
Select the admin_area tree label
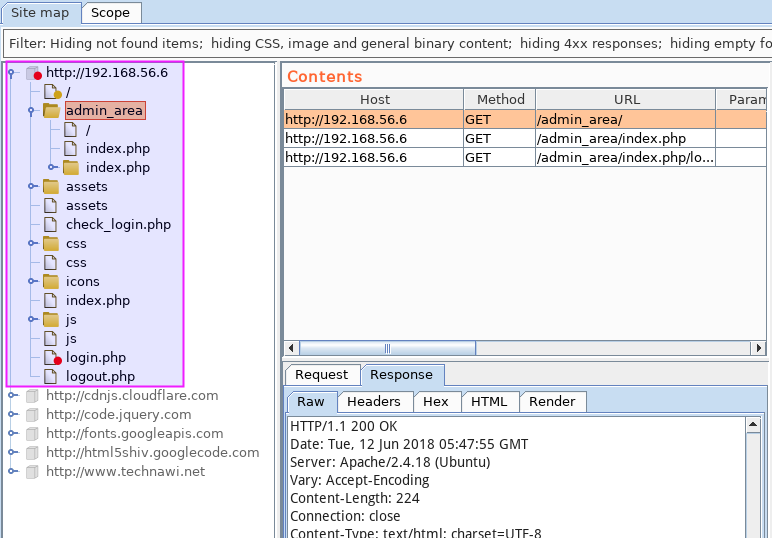pyautogui.click(x=105, y=110)
